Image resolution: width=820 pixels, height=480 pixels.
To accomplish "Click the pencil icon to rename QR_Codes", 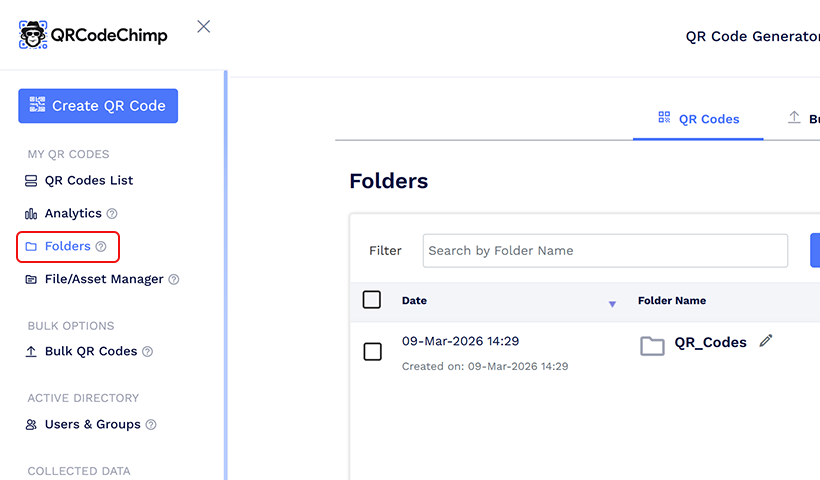I will coord(766,341).
